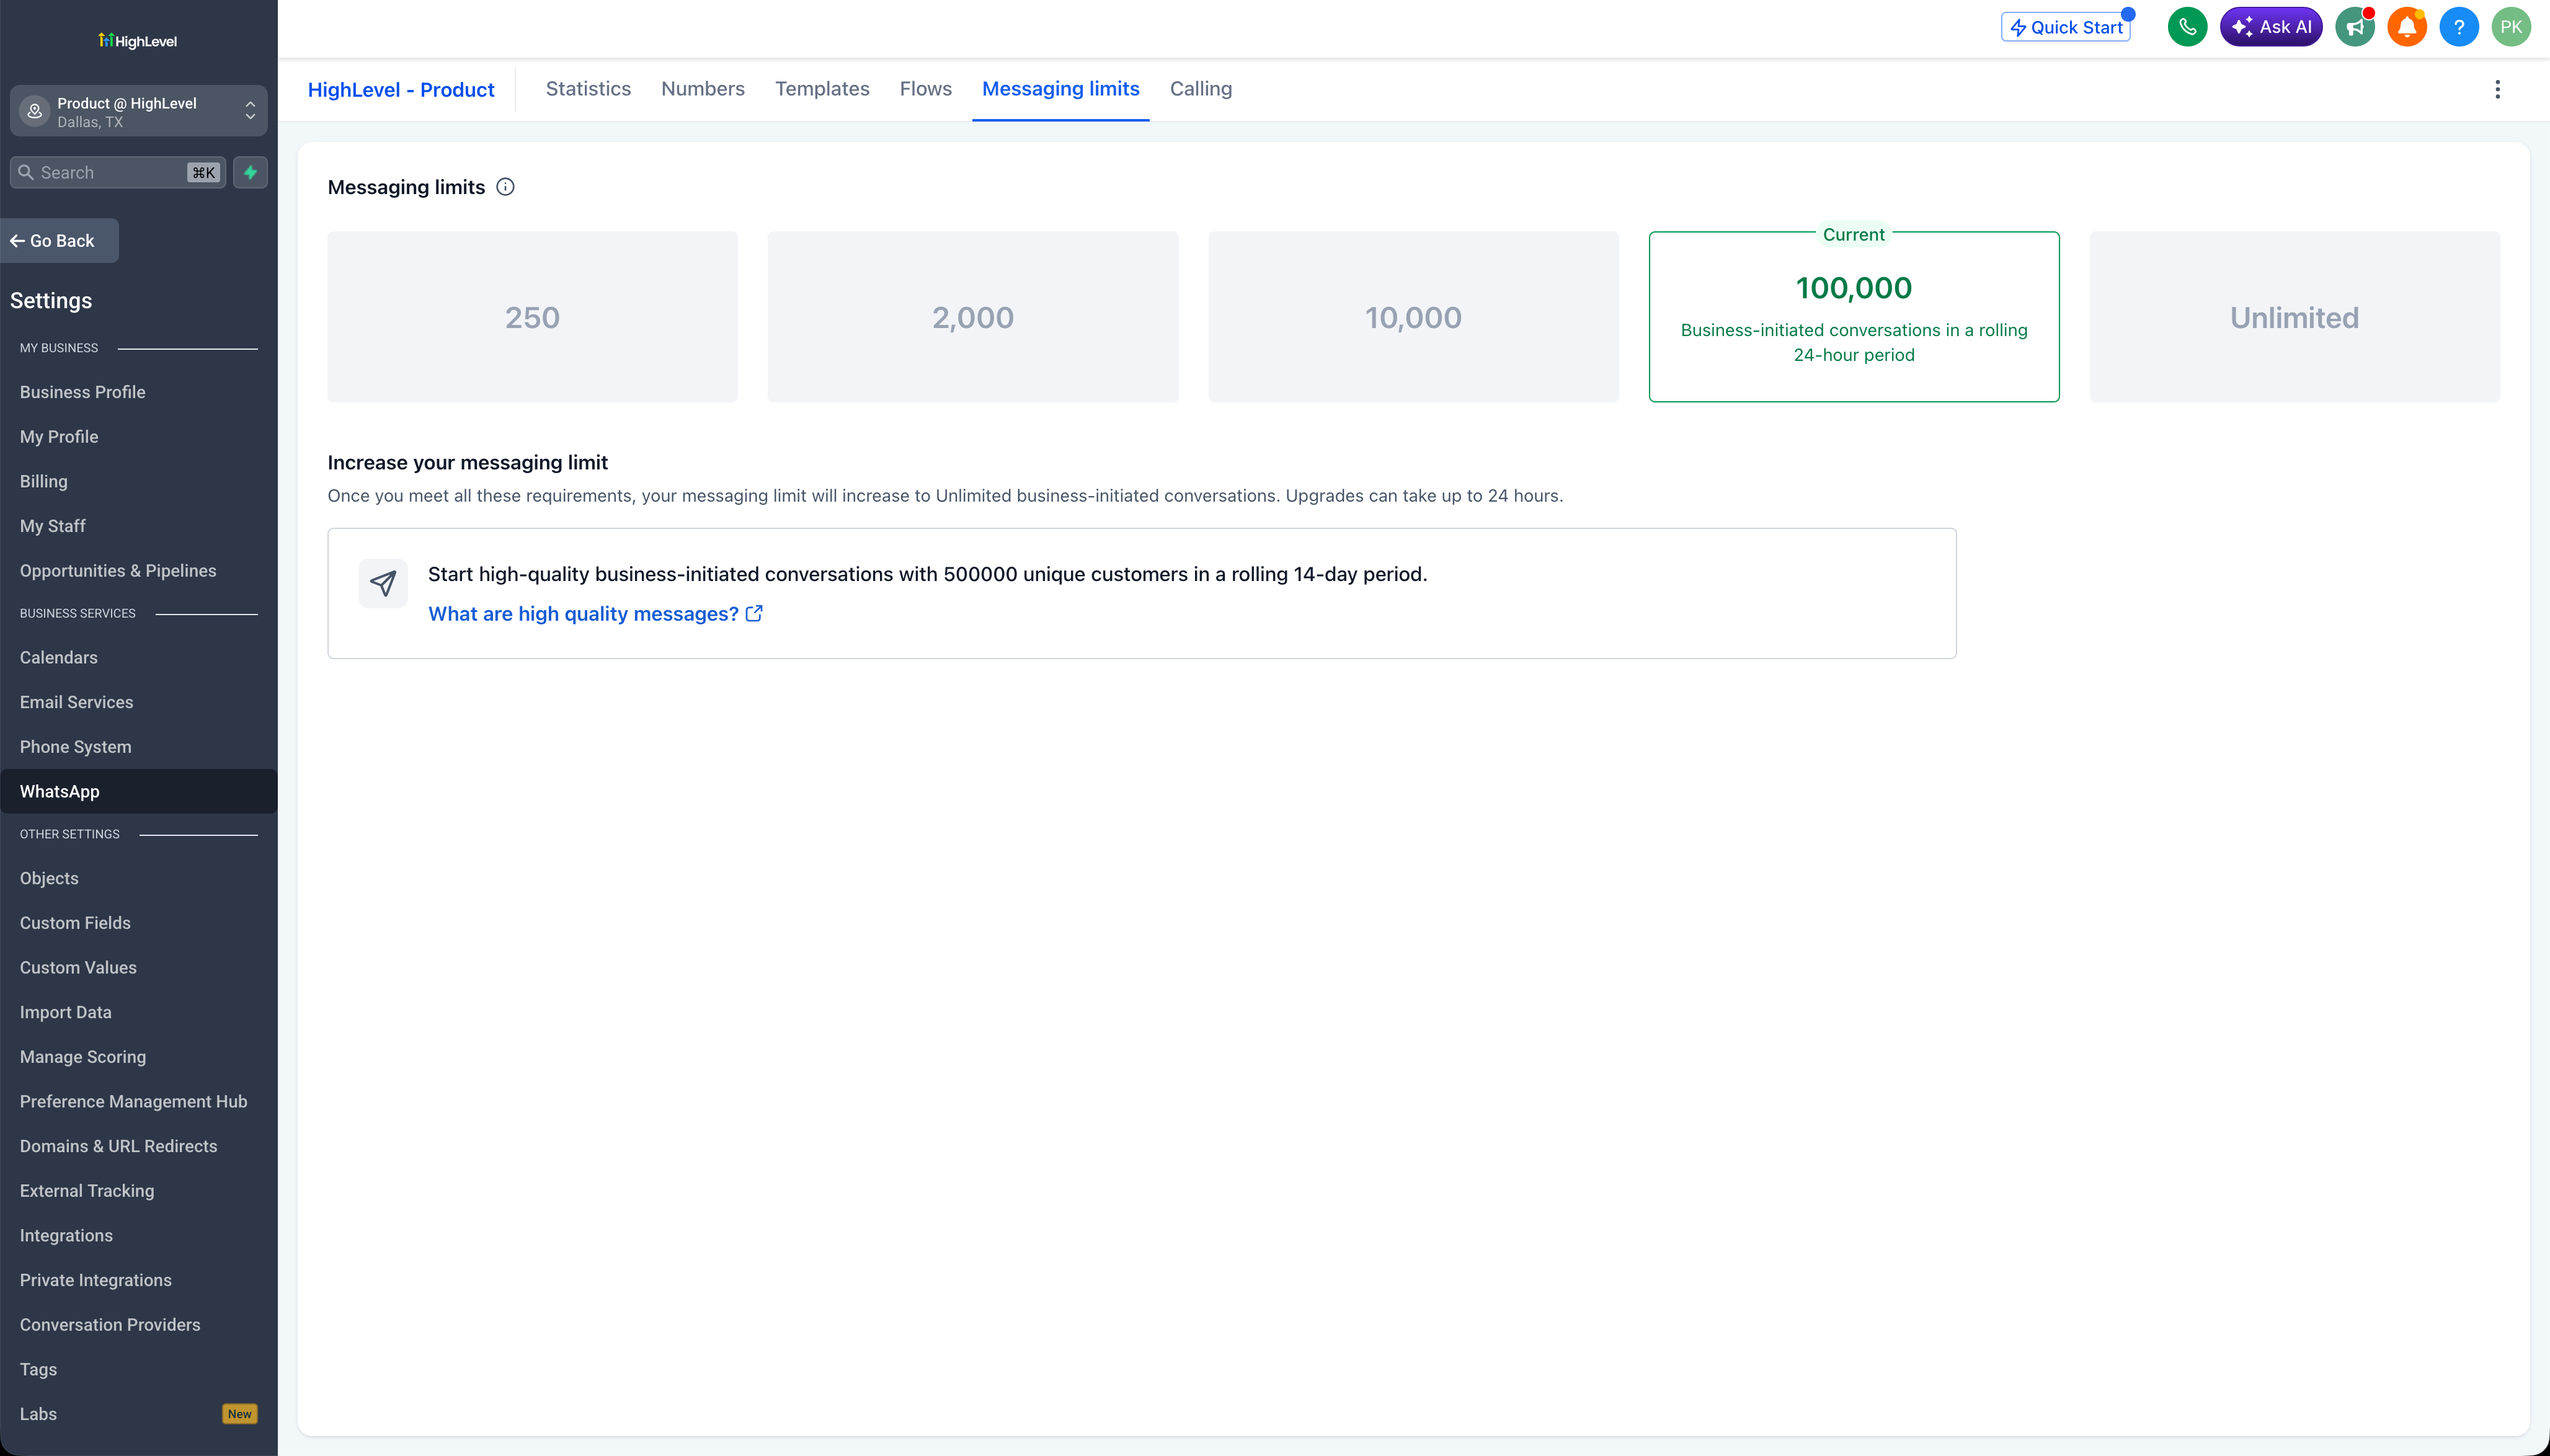Open My Staff settings
The height and width of the screenshot is (1456, 2550).
[x=53, y=526]
